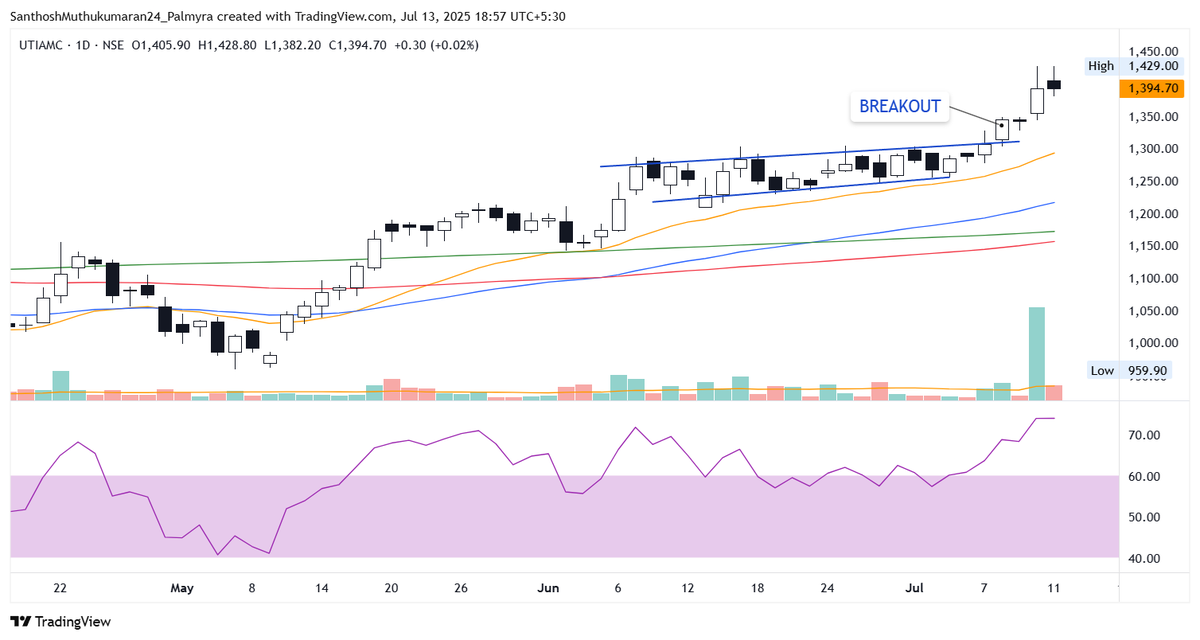This screenshot has width=1200, height=640.
Task: Click the 20 date label on time axis
Action: coord(392,588)
